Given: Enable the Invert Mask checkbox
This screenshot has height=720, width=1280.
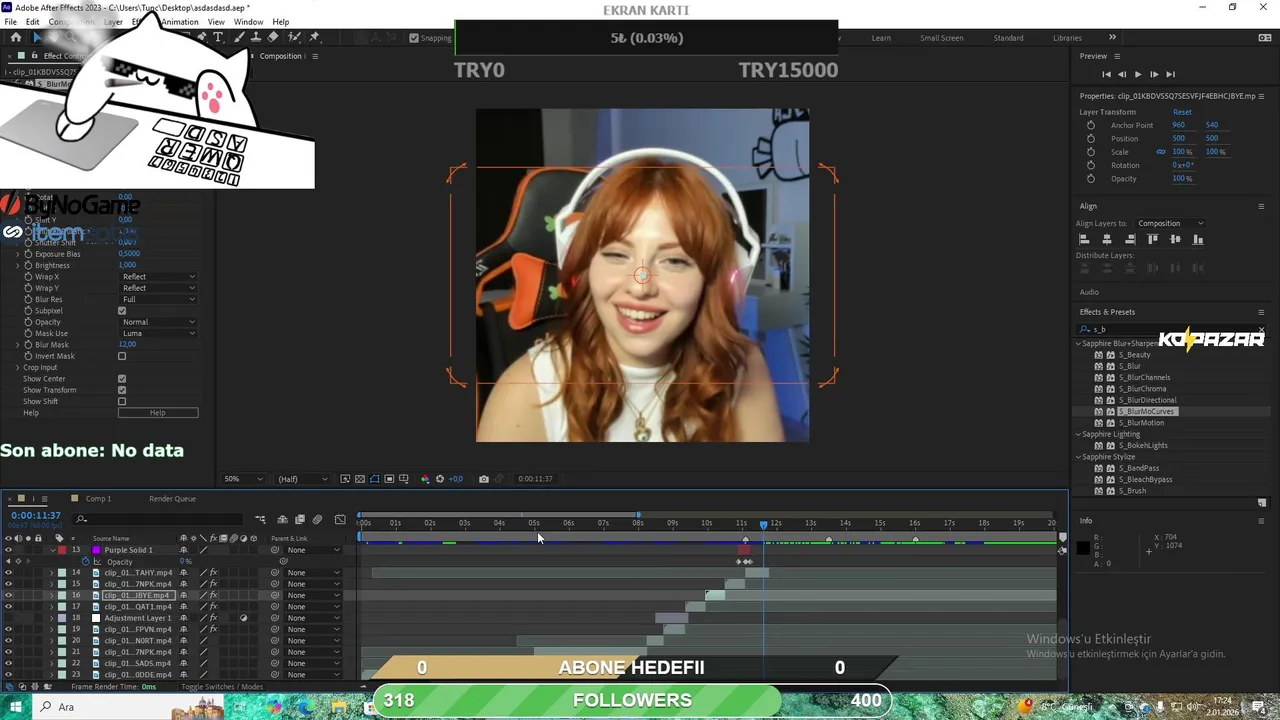Looking at the screenshot, I should (x=122, y=356).
